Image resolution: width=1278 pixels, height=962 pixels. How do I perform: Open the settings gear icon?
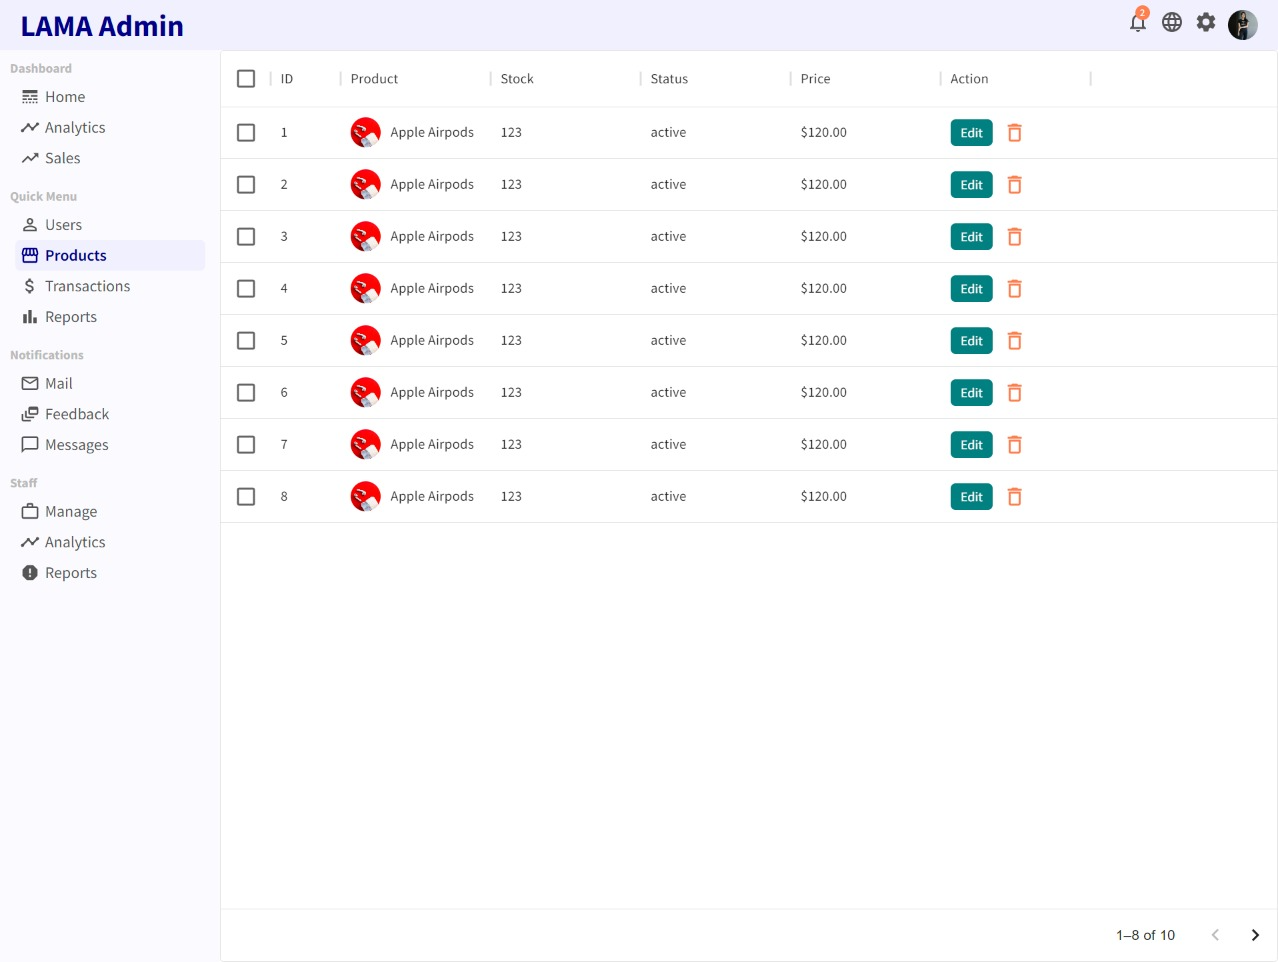(x=1206, y=22)
